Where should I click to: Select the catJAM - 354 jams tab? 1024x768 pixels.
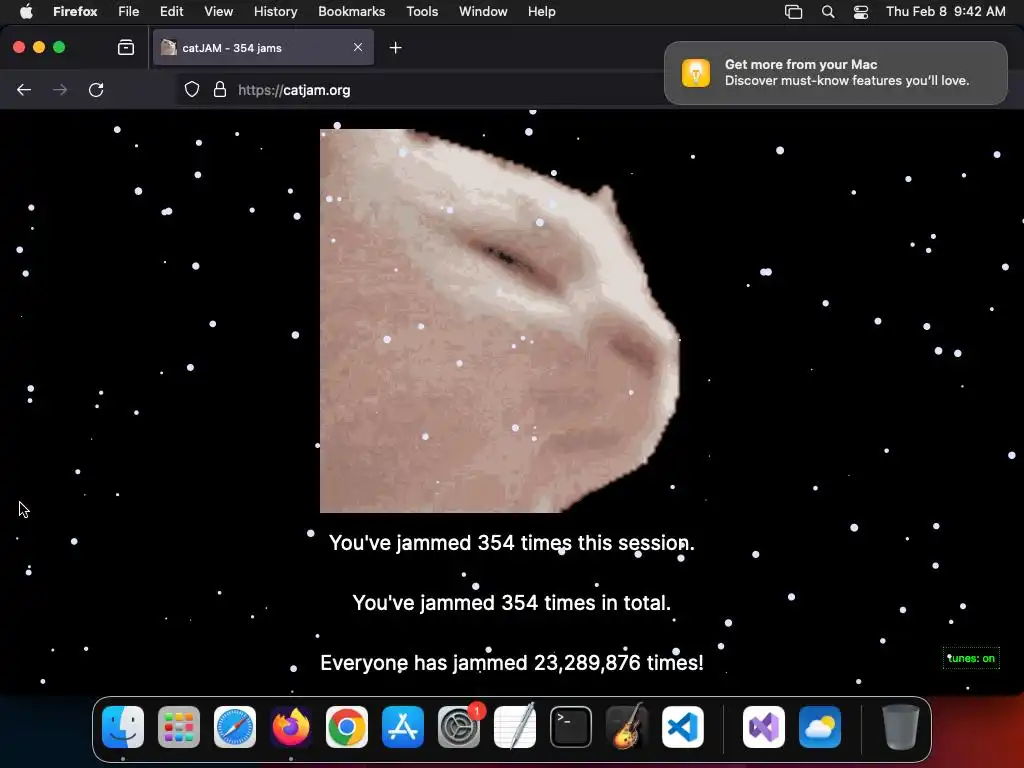tap(263, 48)
